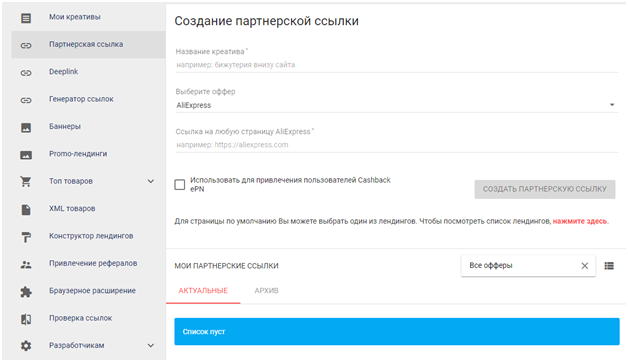Clear the Все офферы filter with X
628x362 pixels.
click(585, 265)
